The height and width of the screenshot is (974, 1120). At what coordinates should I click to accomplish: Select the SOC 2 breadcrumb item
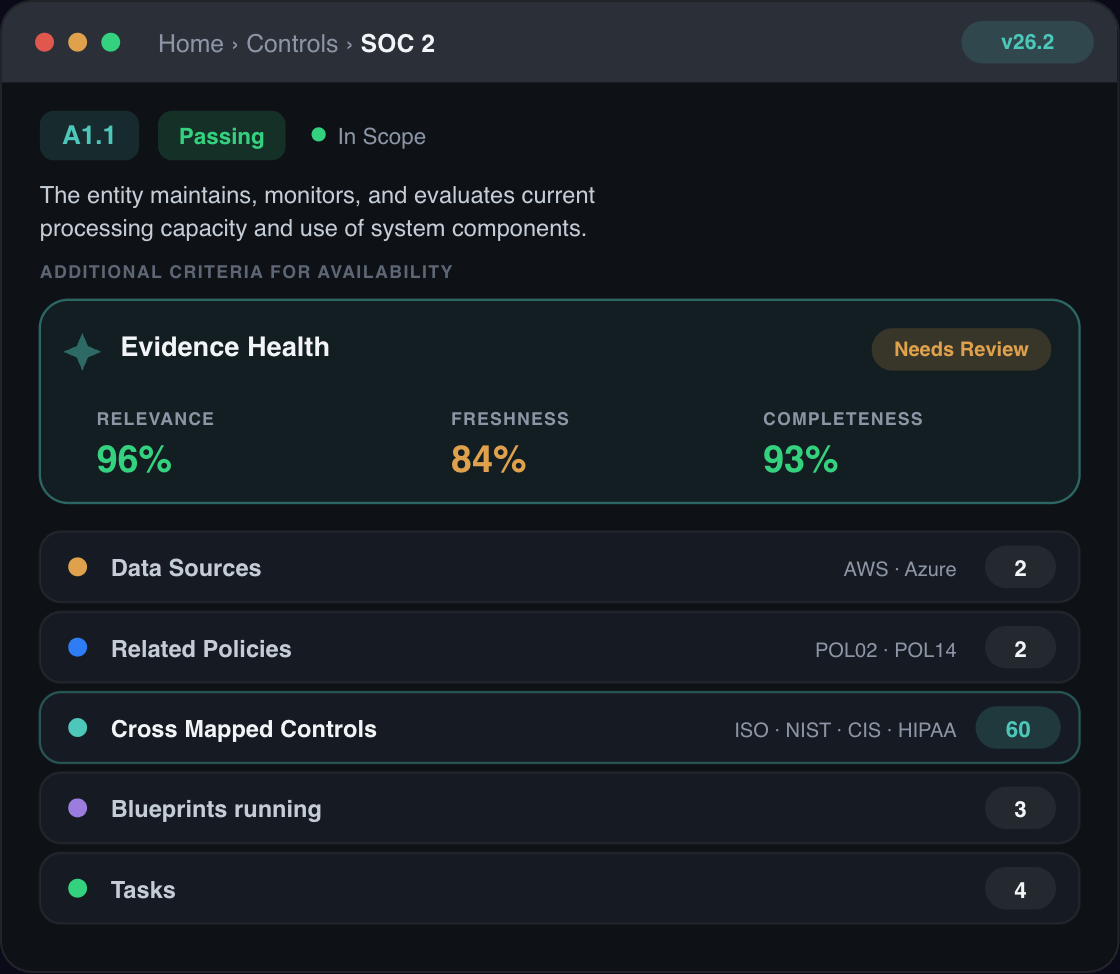[x=398, y=44]
